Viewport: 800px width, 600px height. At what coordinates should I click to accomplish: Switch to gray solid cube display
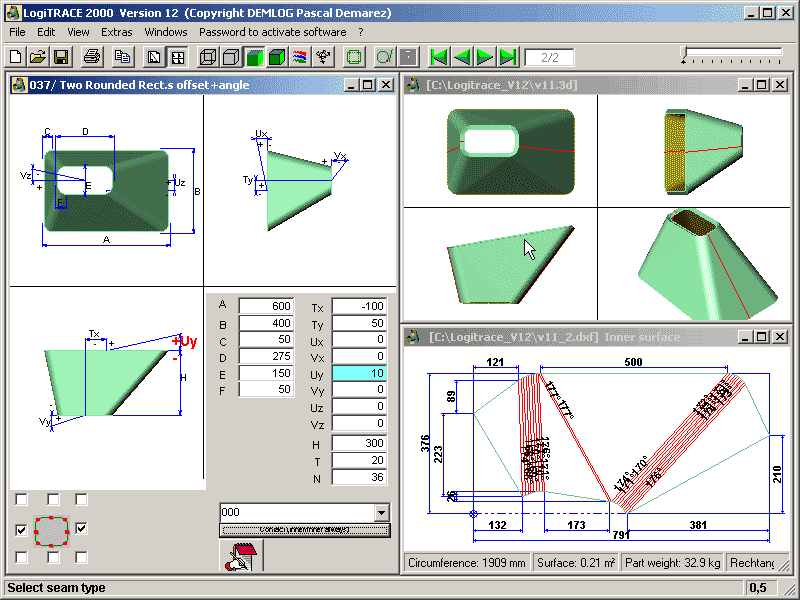coord(231,57)
